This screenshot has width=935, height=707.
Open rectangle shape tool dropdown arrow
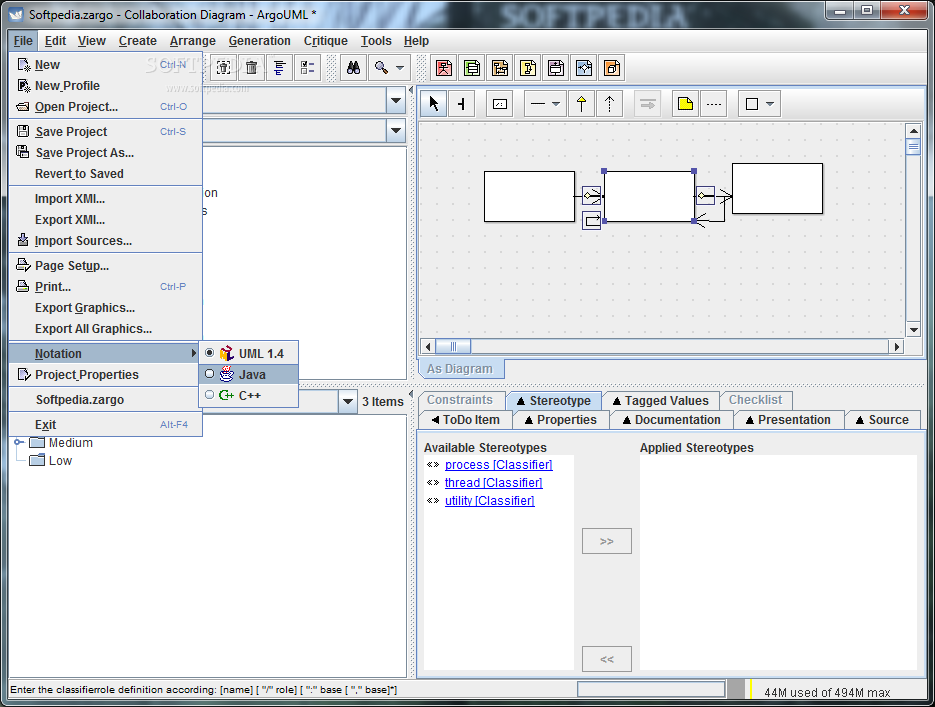(x=770, y=104)
